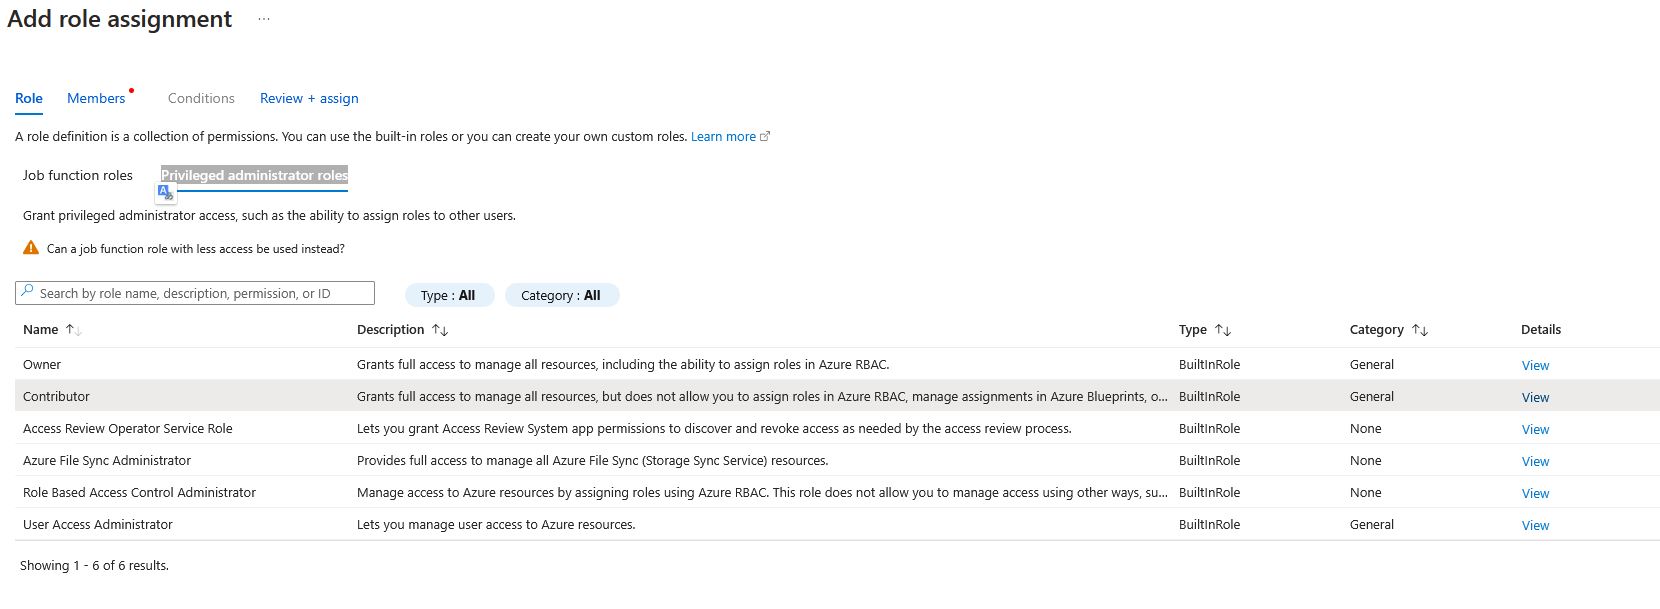This screenshot has height=609, width=1660.
Task: Select User Access Administrator role
Action: click(837, 524)
